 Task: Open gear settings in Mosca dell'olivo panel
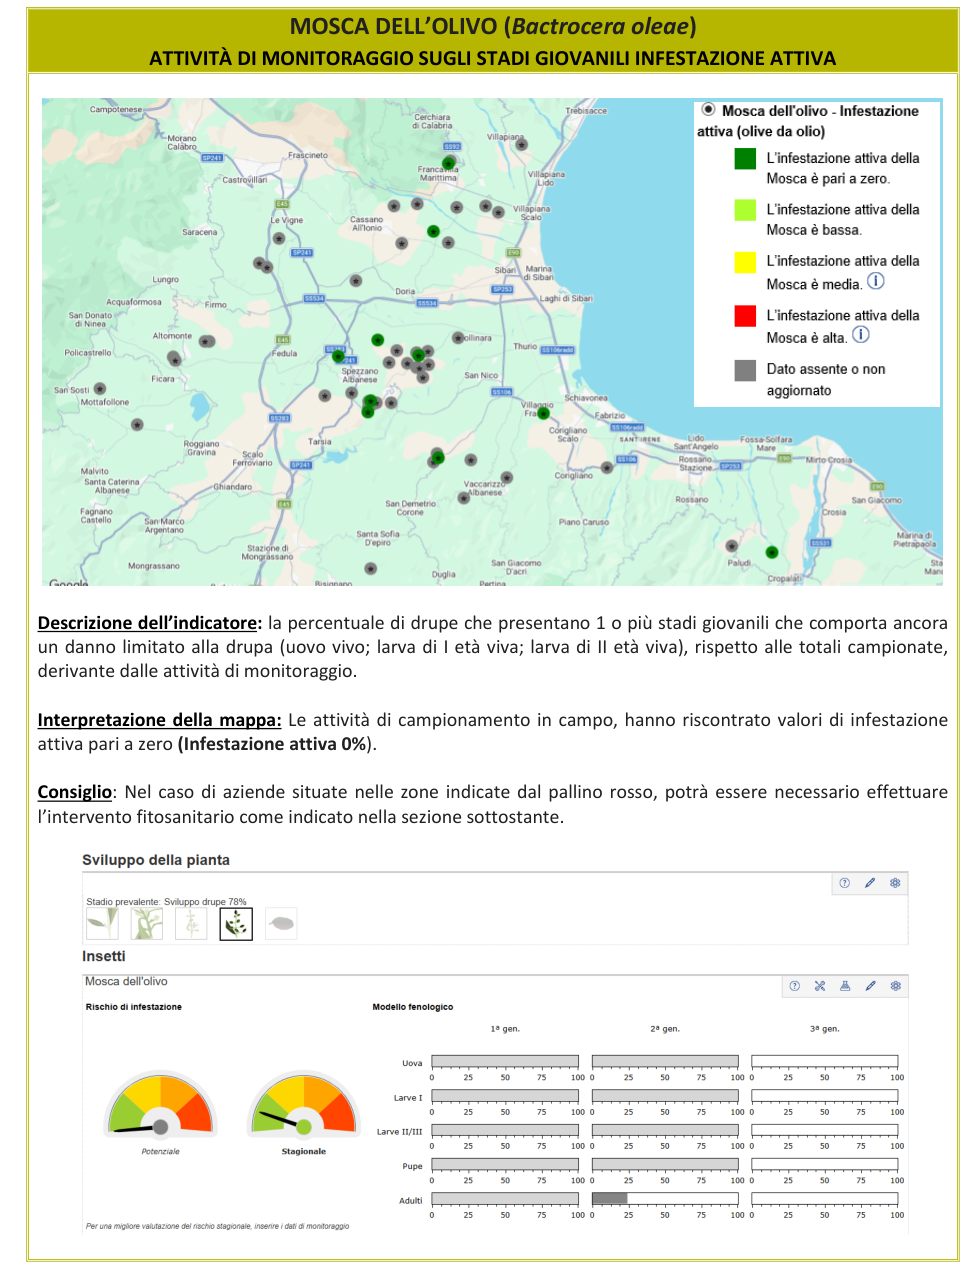(895, 986)
